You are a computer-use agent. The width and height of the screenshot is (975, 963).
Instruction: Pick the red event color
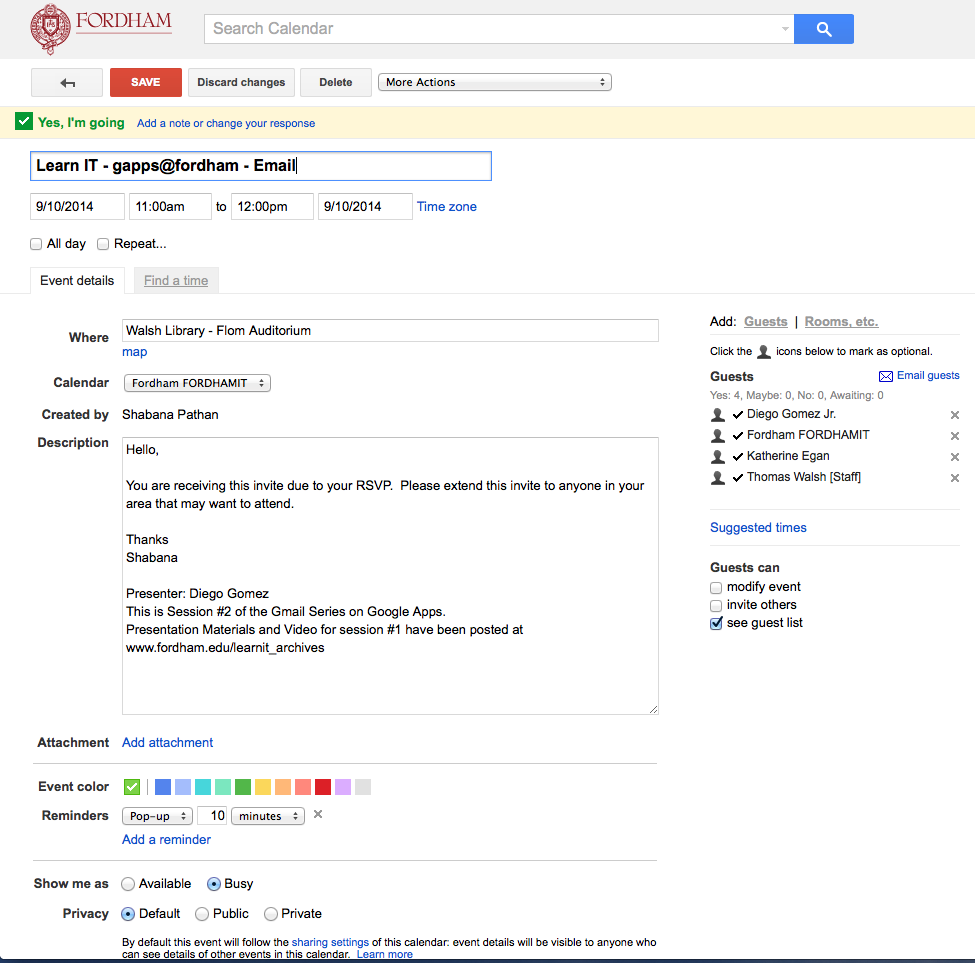pyautogui.click(x=323, y=787)
